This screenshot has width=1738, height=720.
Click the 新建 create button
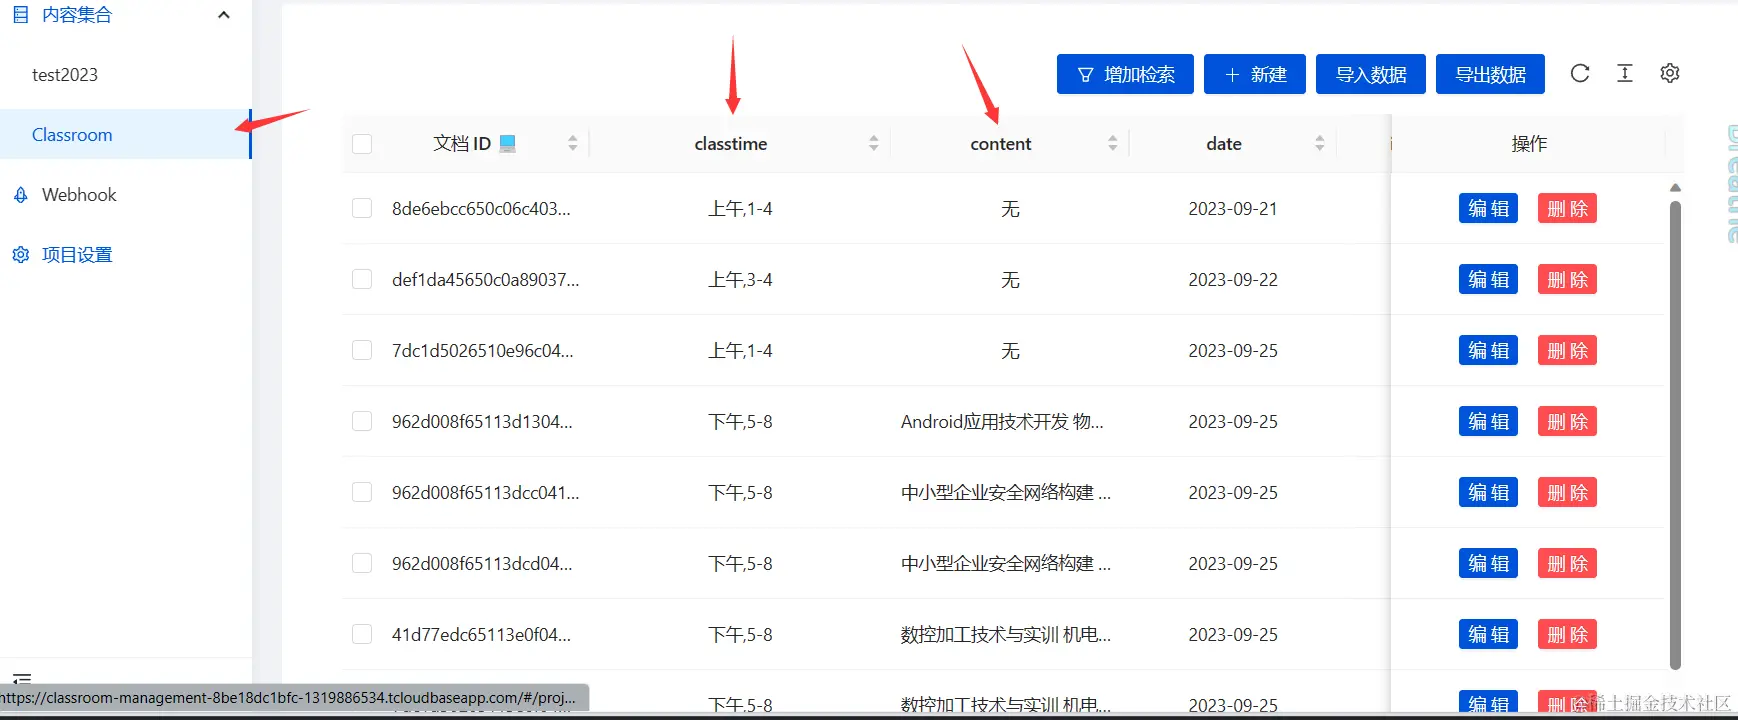(1255, 74)
